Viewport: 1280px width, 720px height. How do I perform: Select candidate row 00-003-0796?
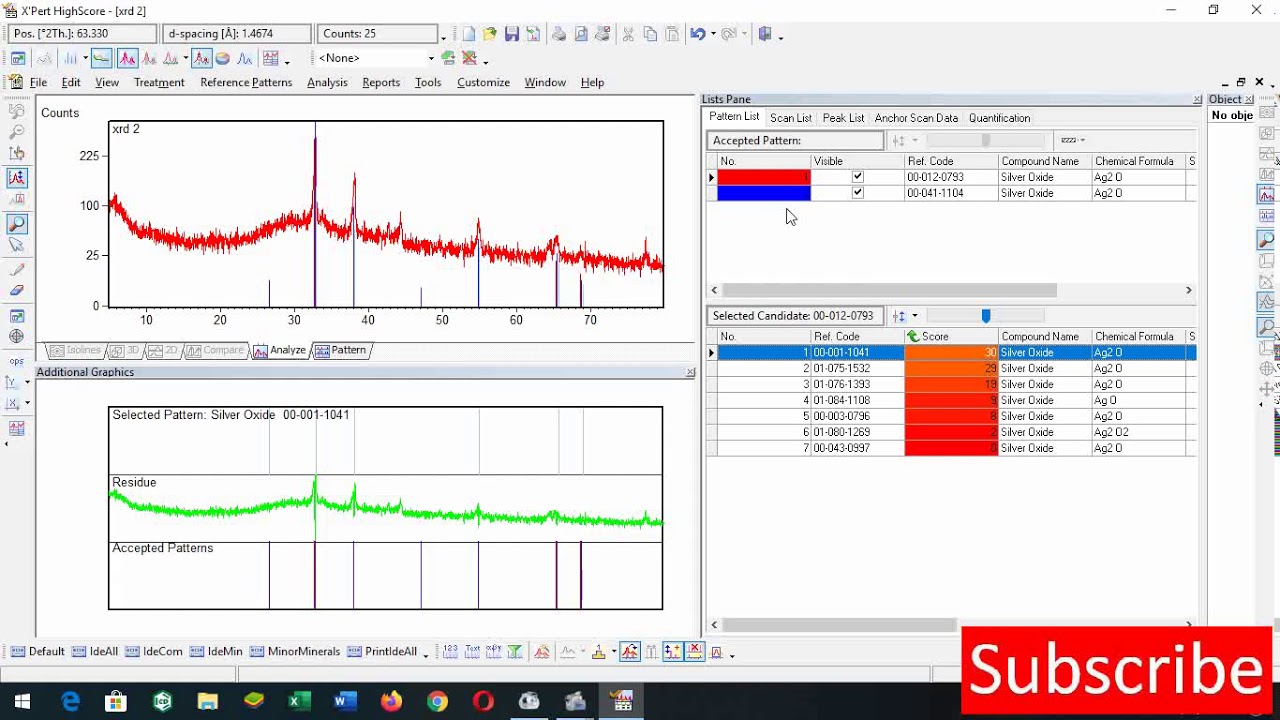pos(951,416)
